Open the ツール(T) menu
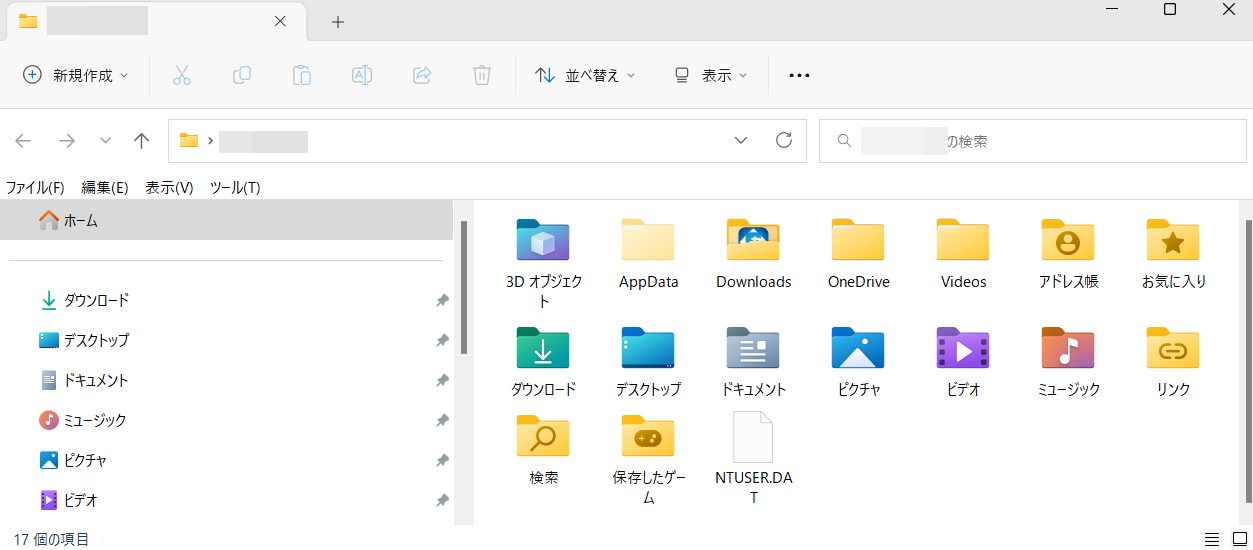The image size is (1253, 550). click(x=235, y=188)
